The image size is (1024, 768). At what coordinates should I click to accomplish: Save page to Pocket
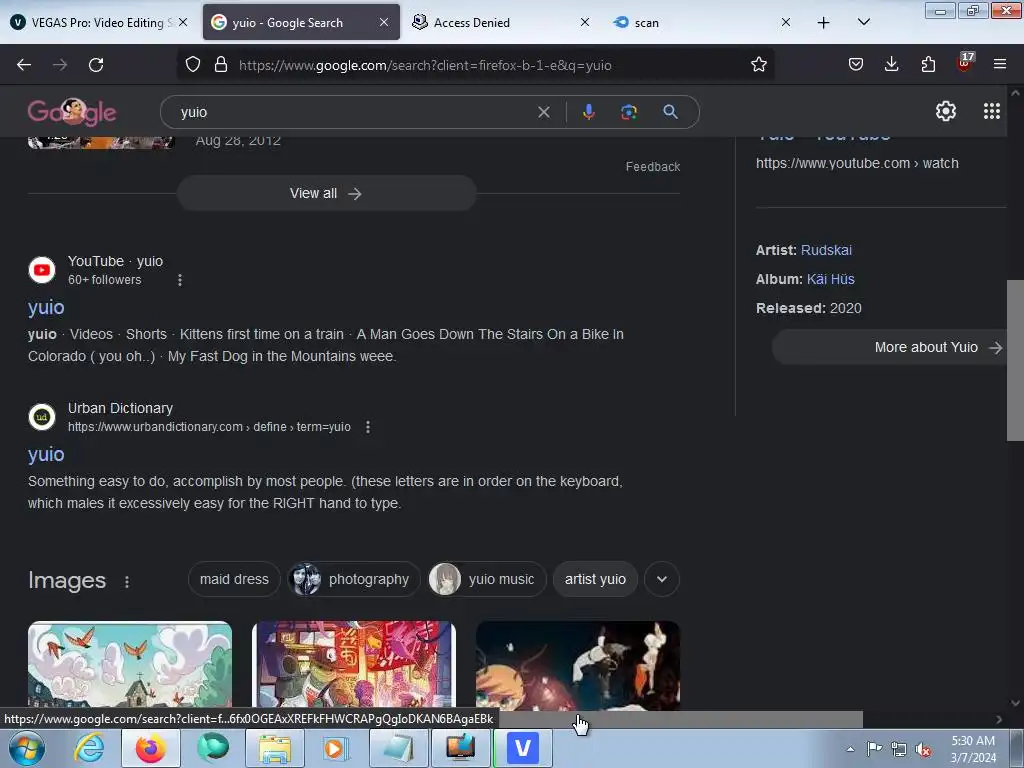pos(856,65)
